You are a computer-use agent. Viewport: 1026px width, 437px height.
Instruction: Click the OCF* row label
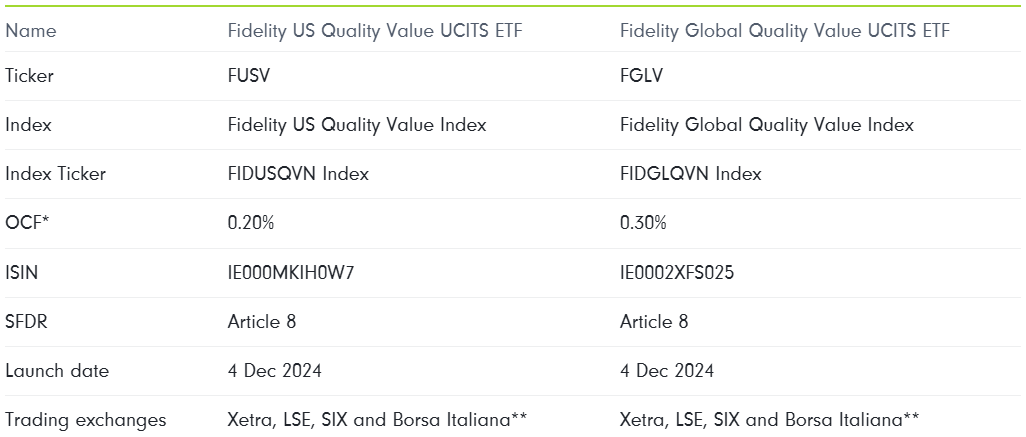click(27, 223)
